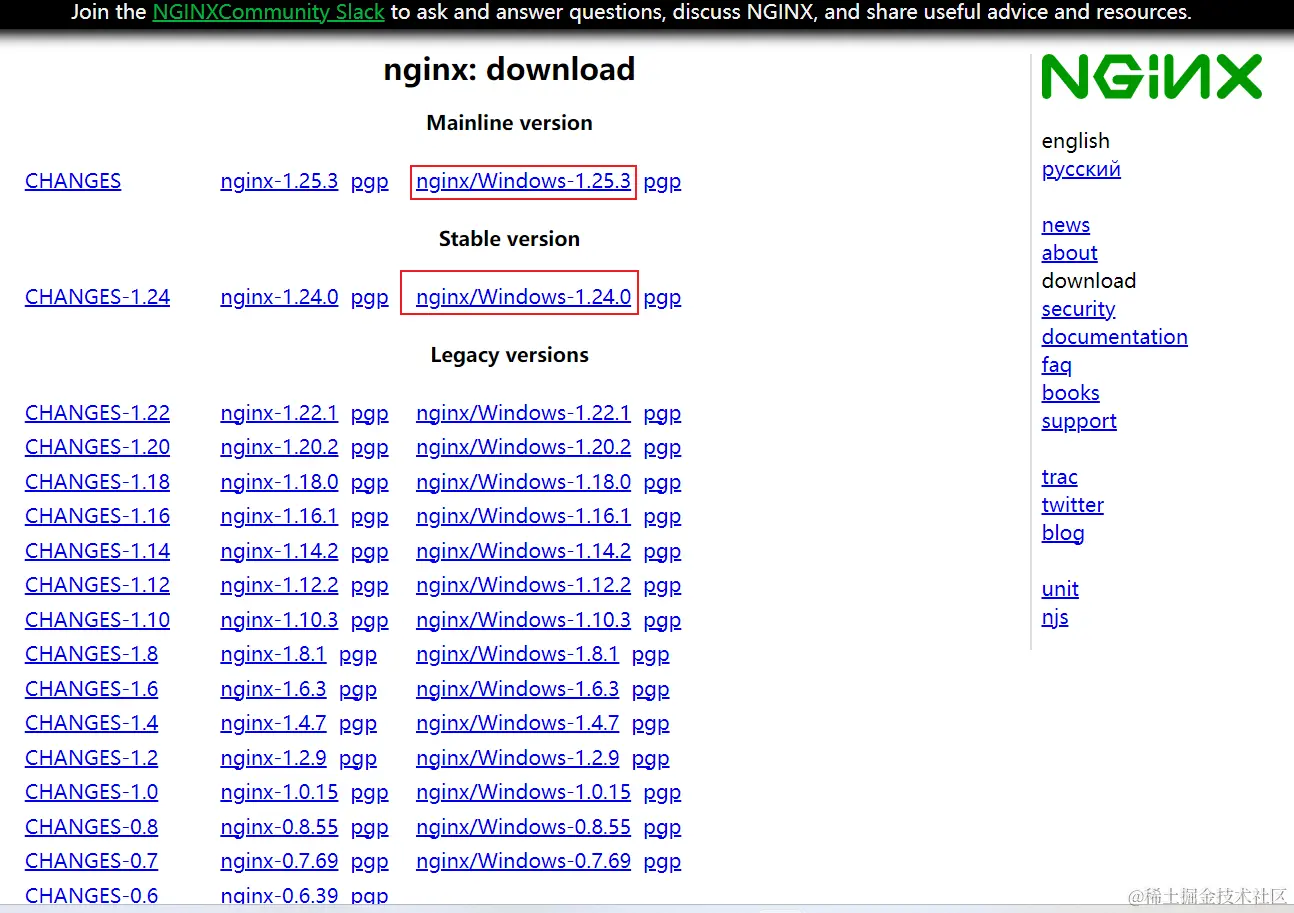This screenshot has width=1294, height=913.
Task: Download nginx-1.8.1 source
Action: (273, 654)
